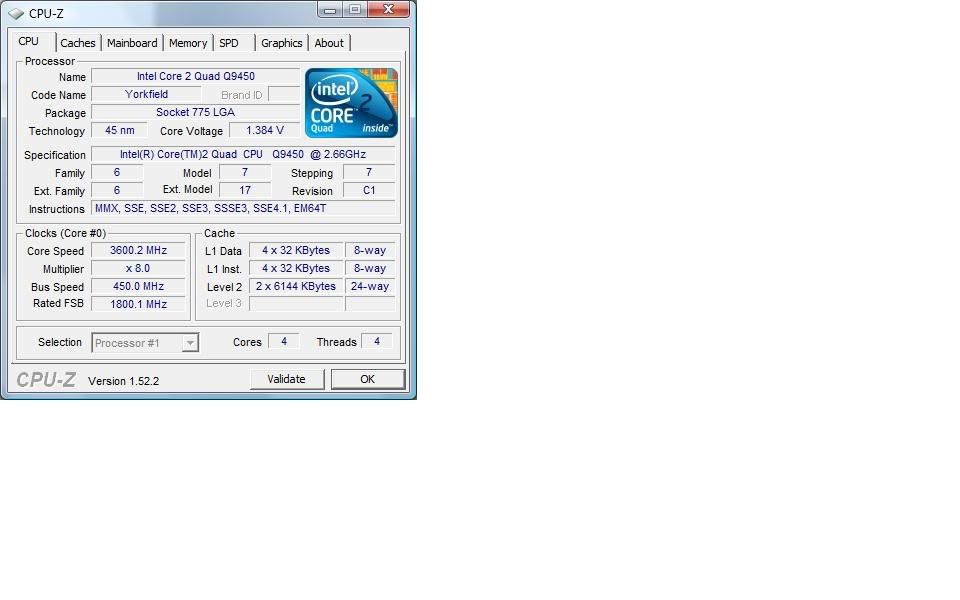Click the Core Voltage value 1.384 V
Viewport: 960px width, 600px height.
point(264,130)
